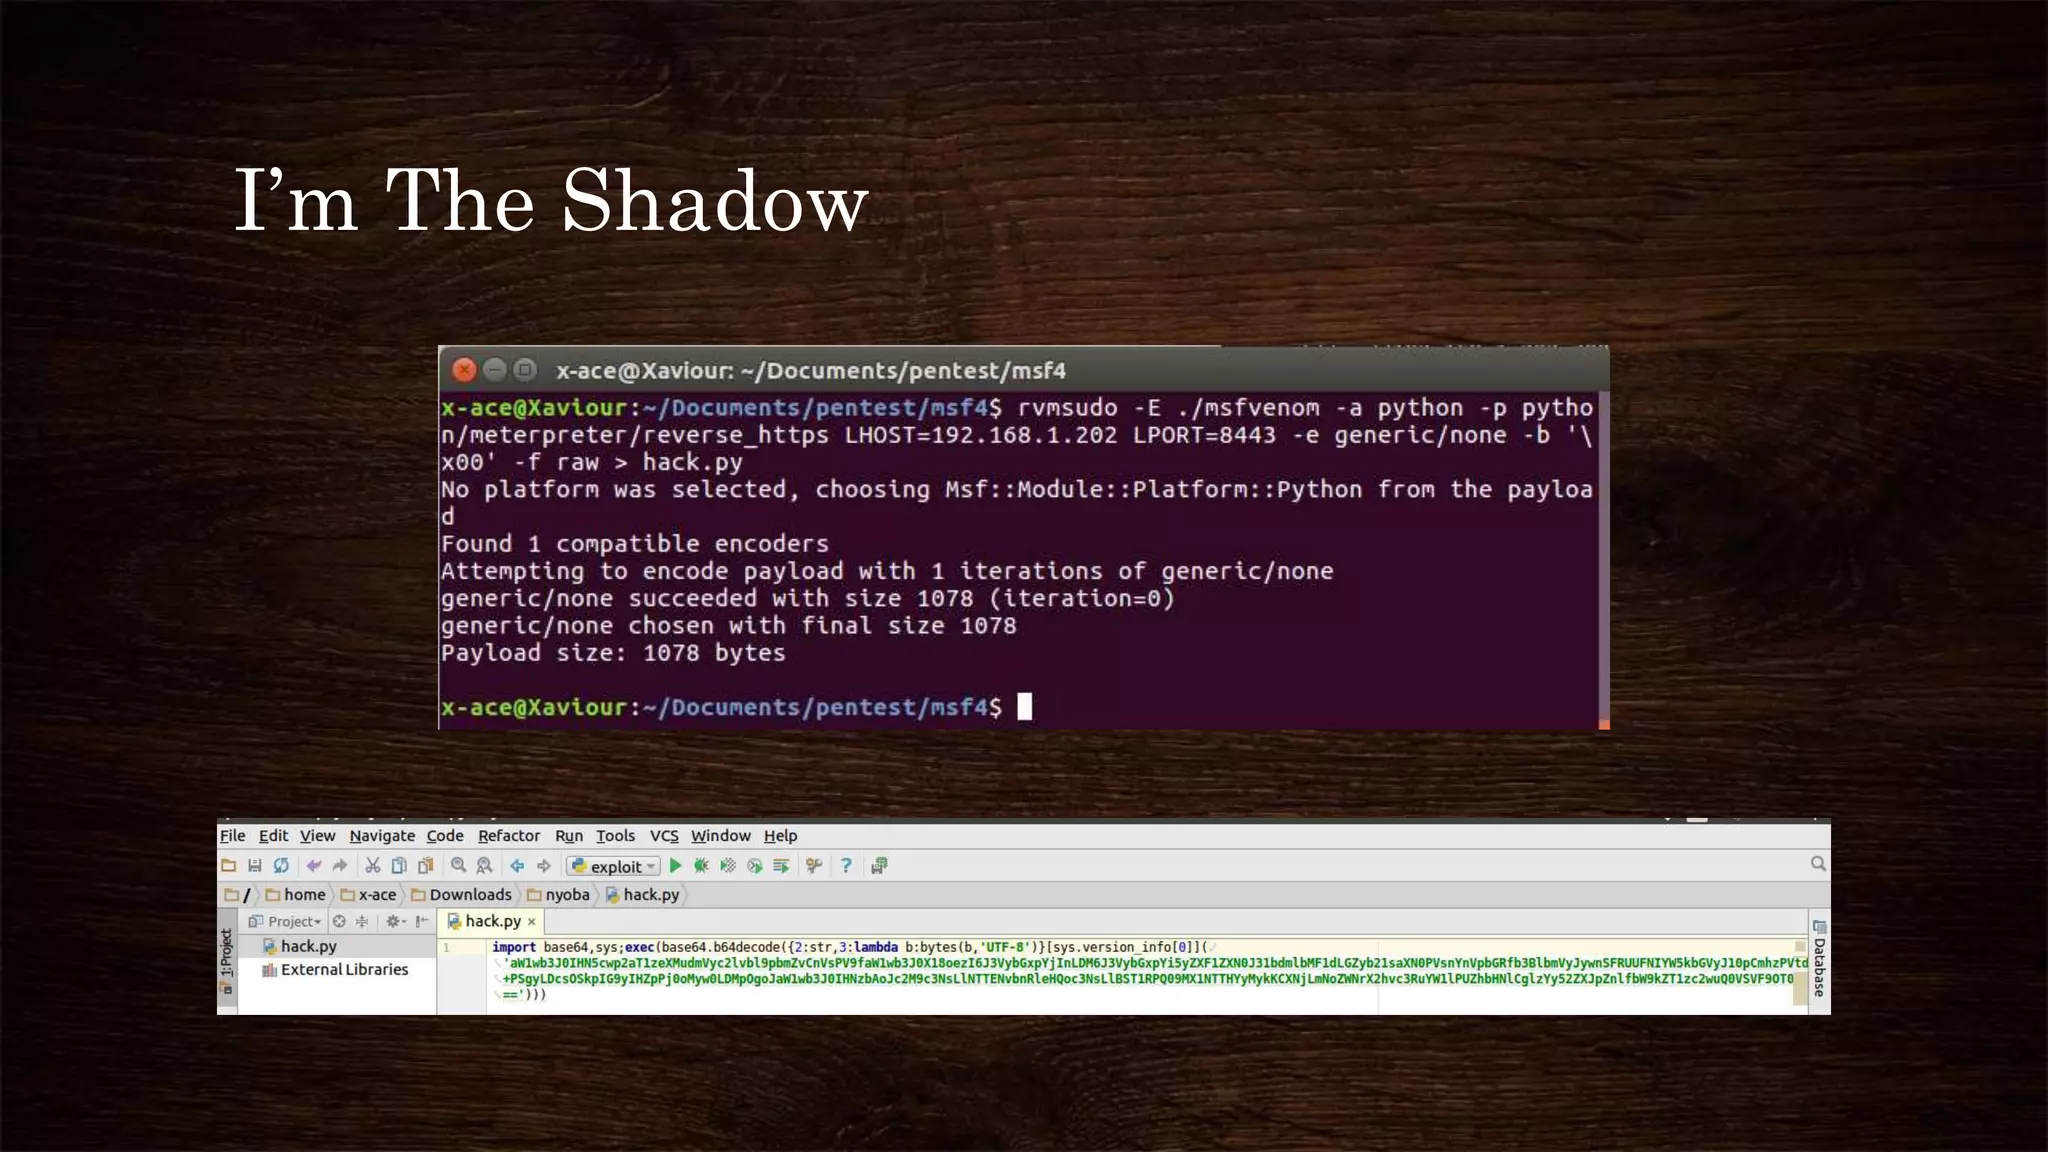The height and width of the screenshot is (1152, 2048).
Task: Run the exploit configuration with green play
Action: [676, 866]
